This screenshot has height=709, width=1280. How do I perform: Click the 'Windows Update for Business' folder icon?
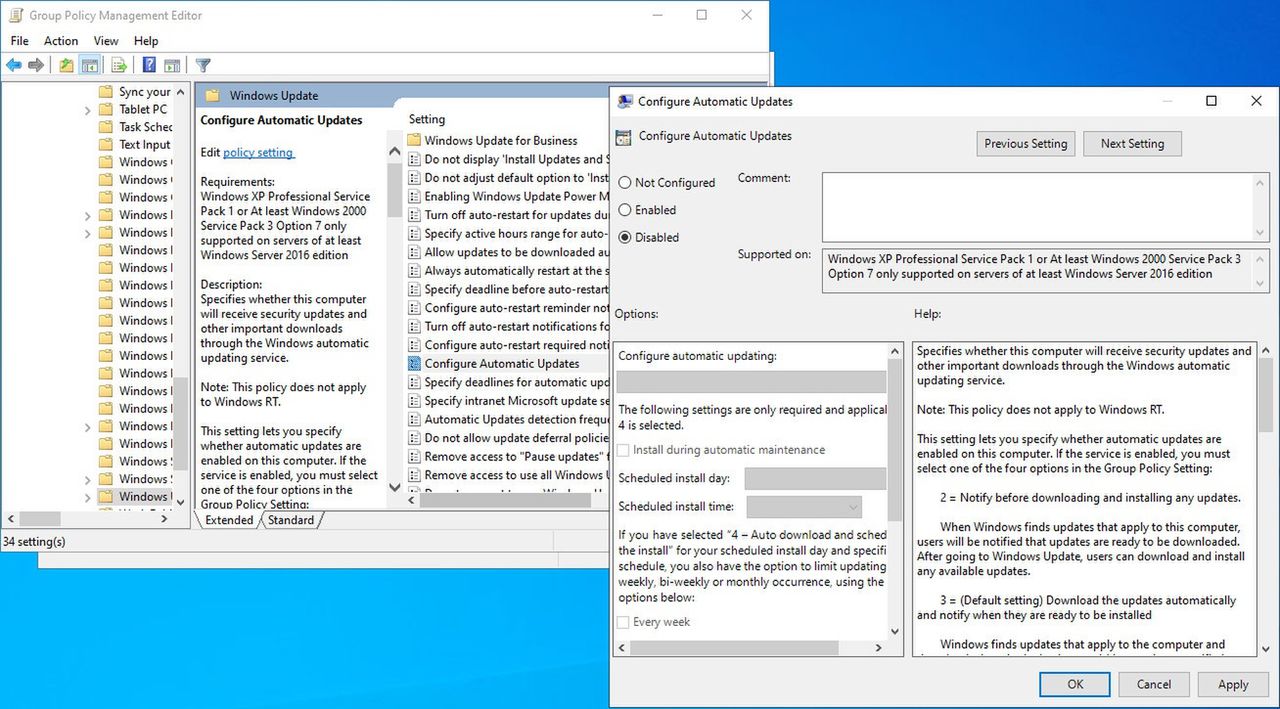(x=414, y=140)
